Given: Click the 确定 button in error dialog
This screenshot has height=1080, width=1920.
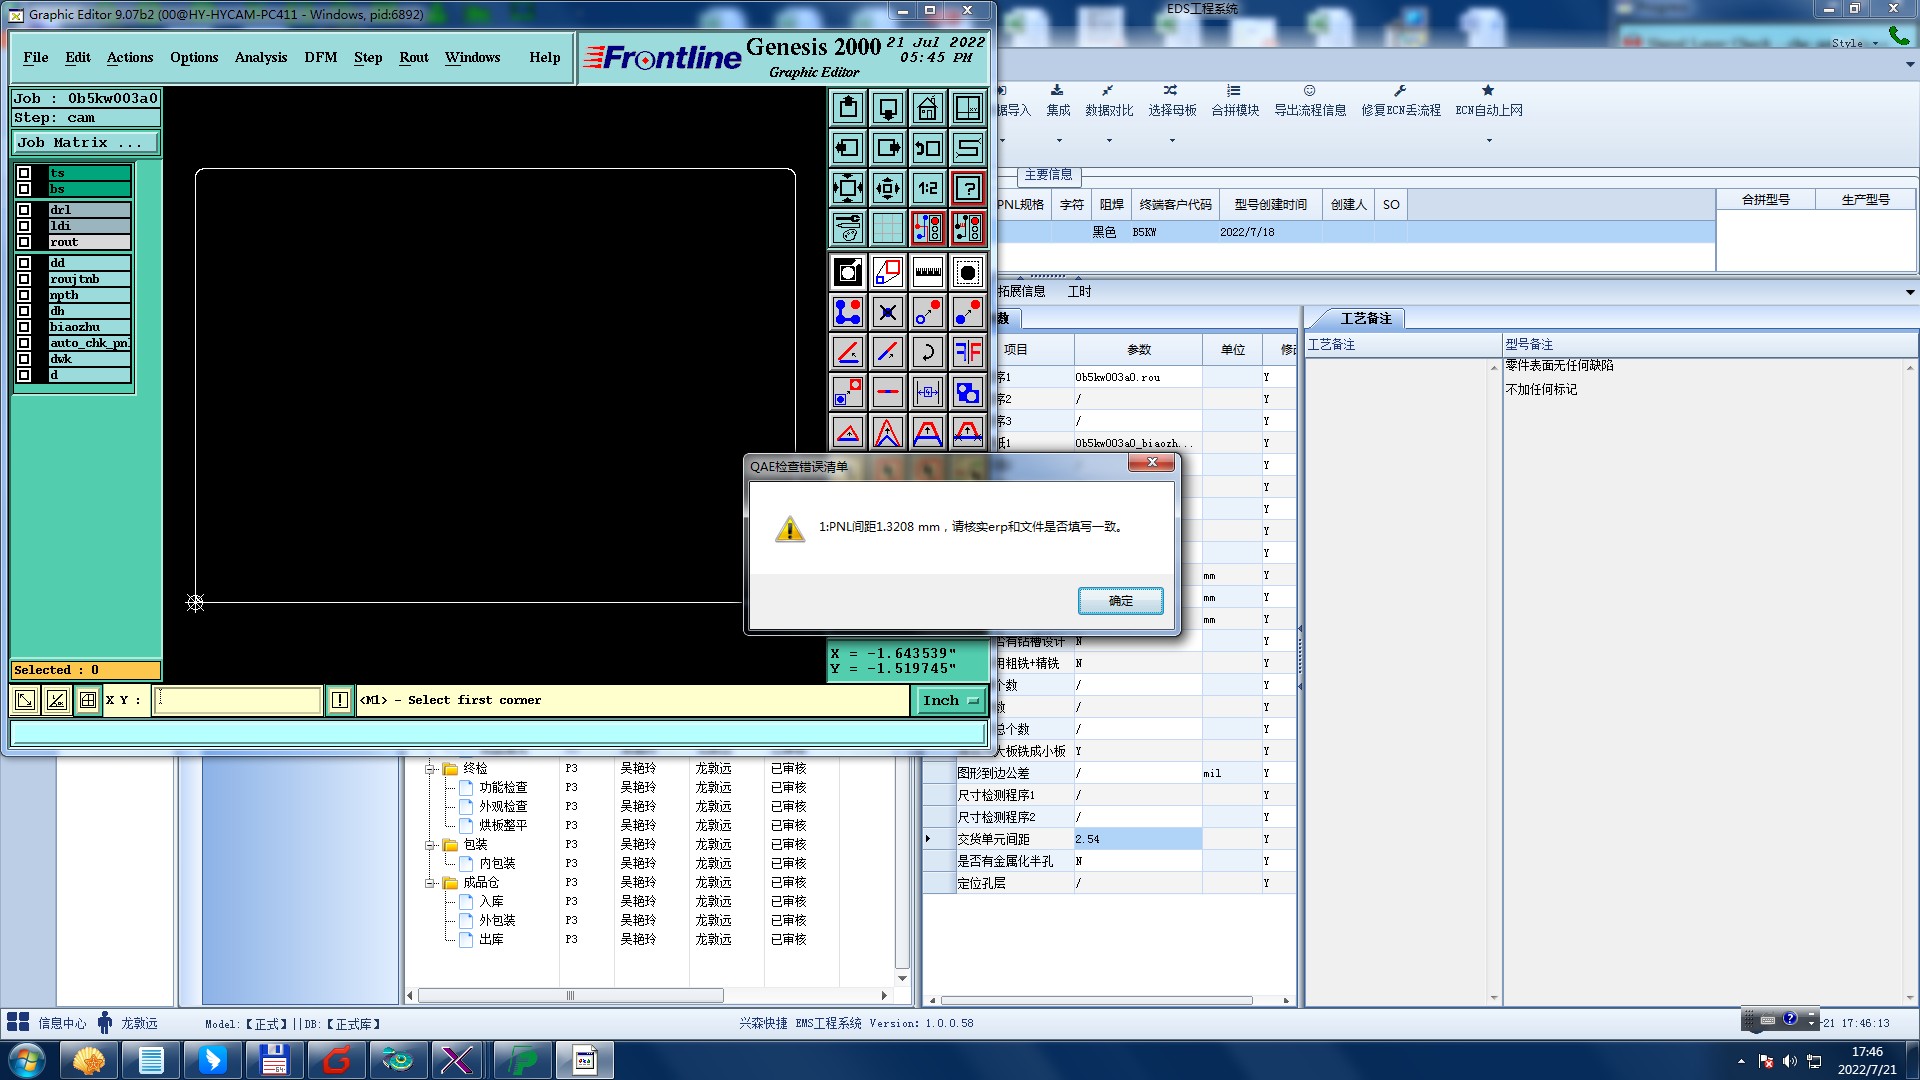Looking at the screenshot, I should [1120, 601].
